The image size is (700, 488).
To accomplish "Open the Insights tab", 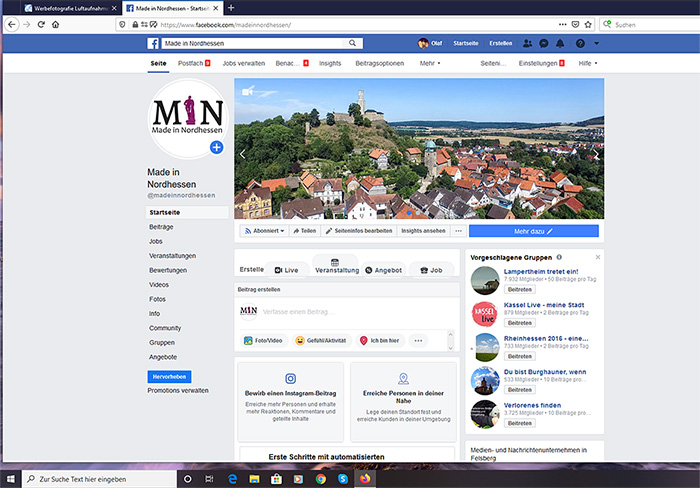I will (x=330, y=63).
